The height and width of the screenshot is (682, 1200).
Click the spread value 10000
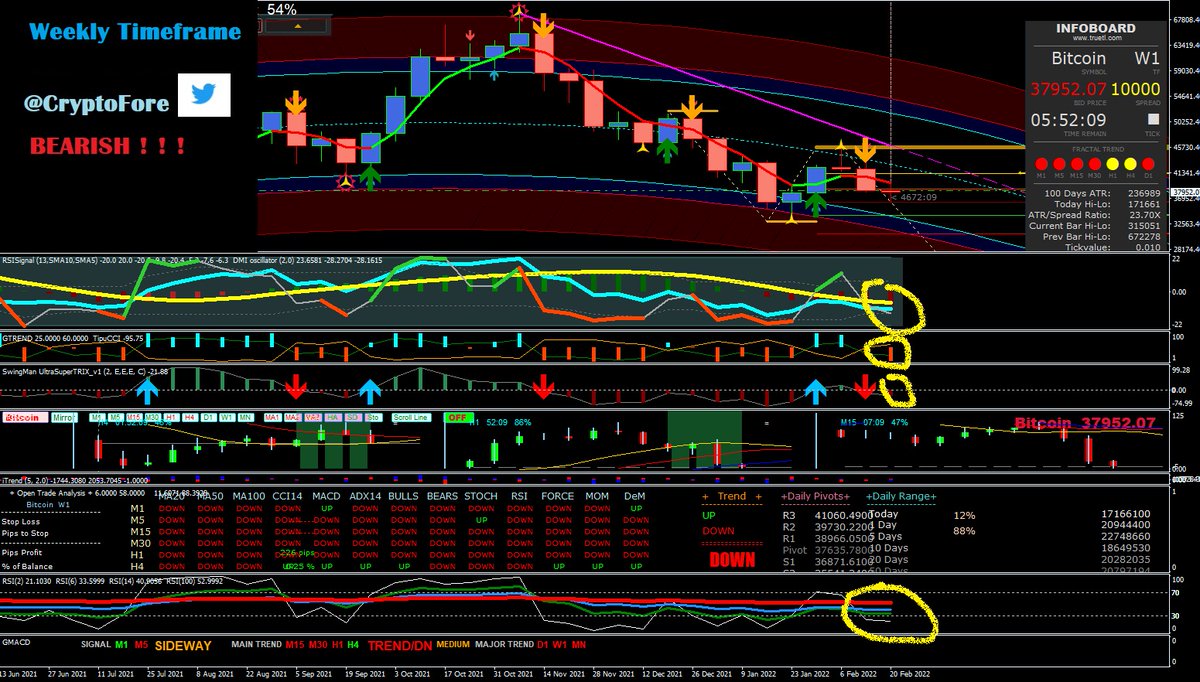(x=1135, y=89)
